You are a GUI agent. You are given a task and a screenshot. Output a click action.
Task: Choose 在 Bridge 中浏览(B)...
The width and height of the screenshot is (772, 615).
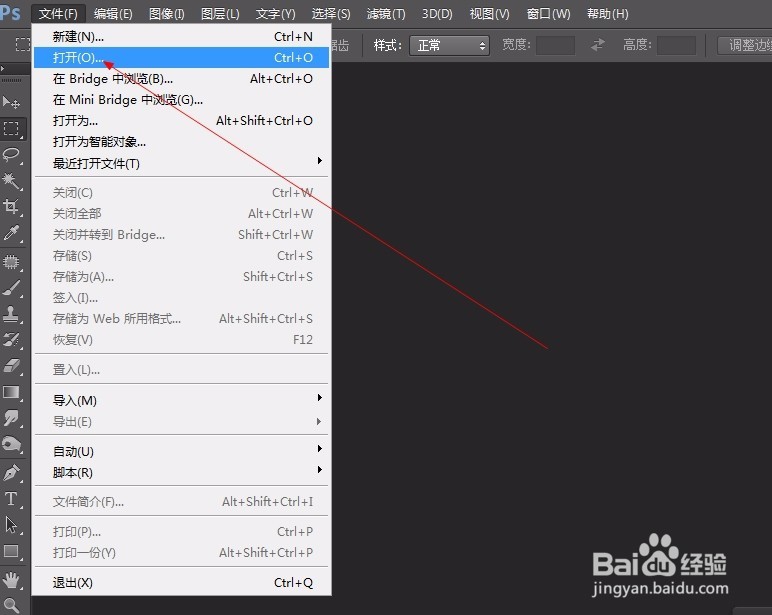coord(182,79)
